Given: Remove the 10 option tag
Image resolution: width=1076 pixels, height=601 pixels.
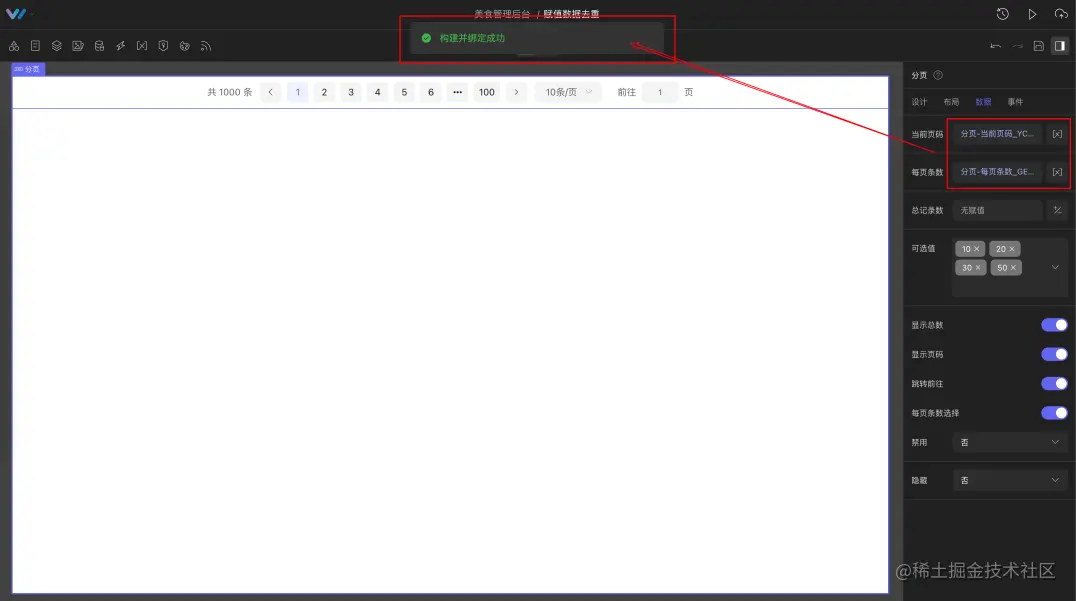Looking at the screenshot, I should click(976, 249).
